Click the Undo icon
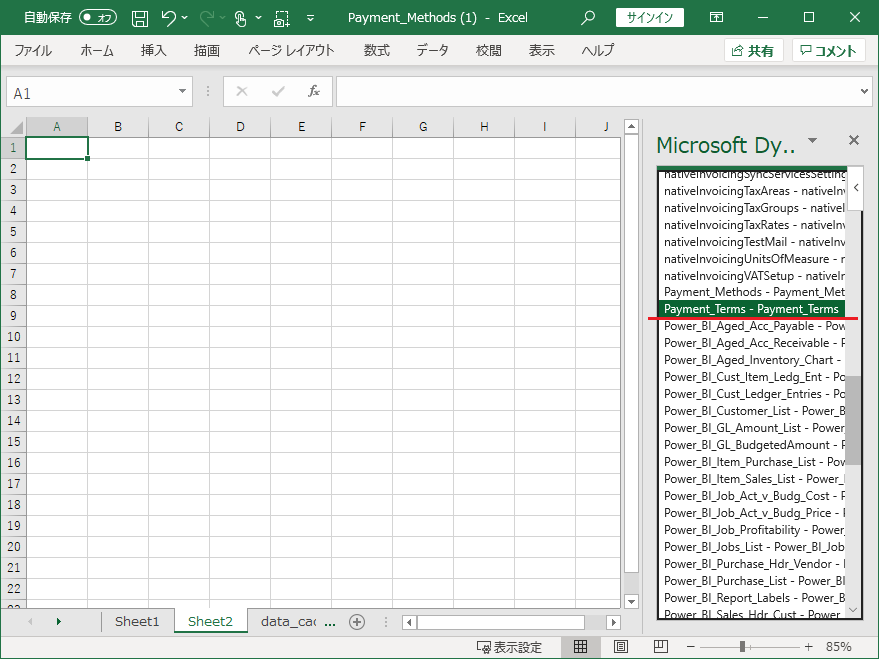The width and height of the screenshot is (879, 659). click(168, 18)
